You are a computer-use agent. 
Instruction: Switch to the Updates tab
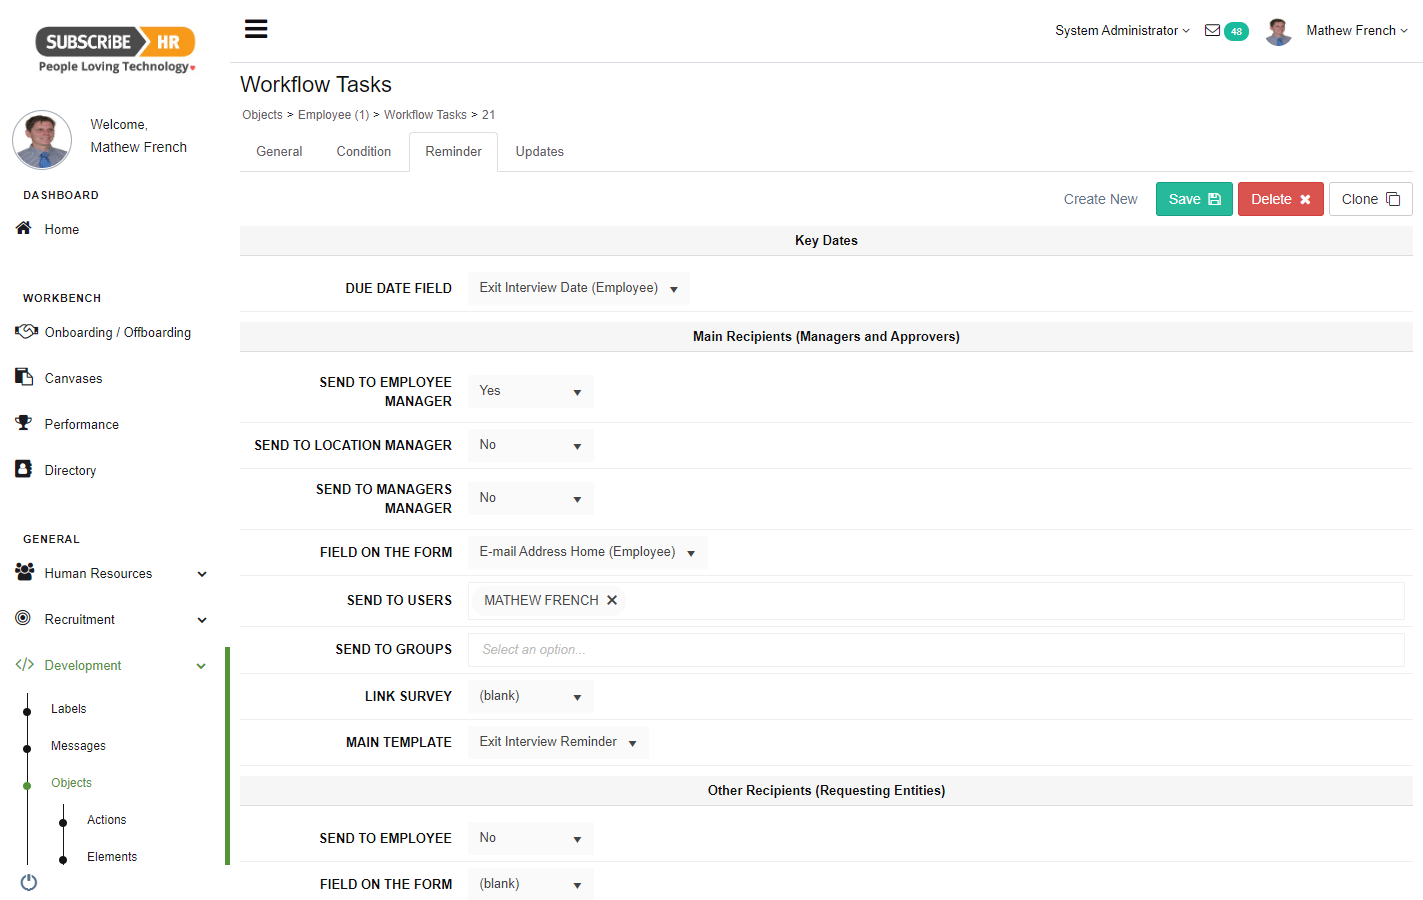pos(539,151)
